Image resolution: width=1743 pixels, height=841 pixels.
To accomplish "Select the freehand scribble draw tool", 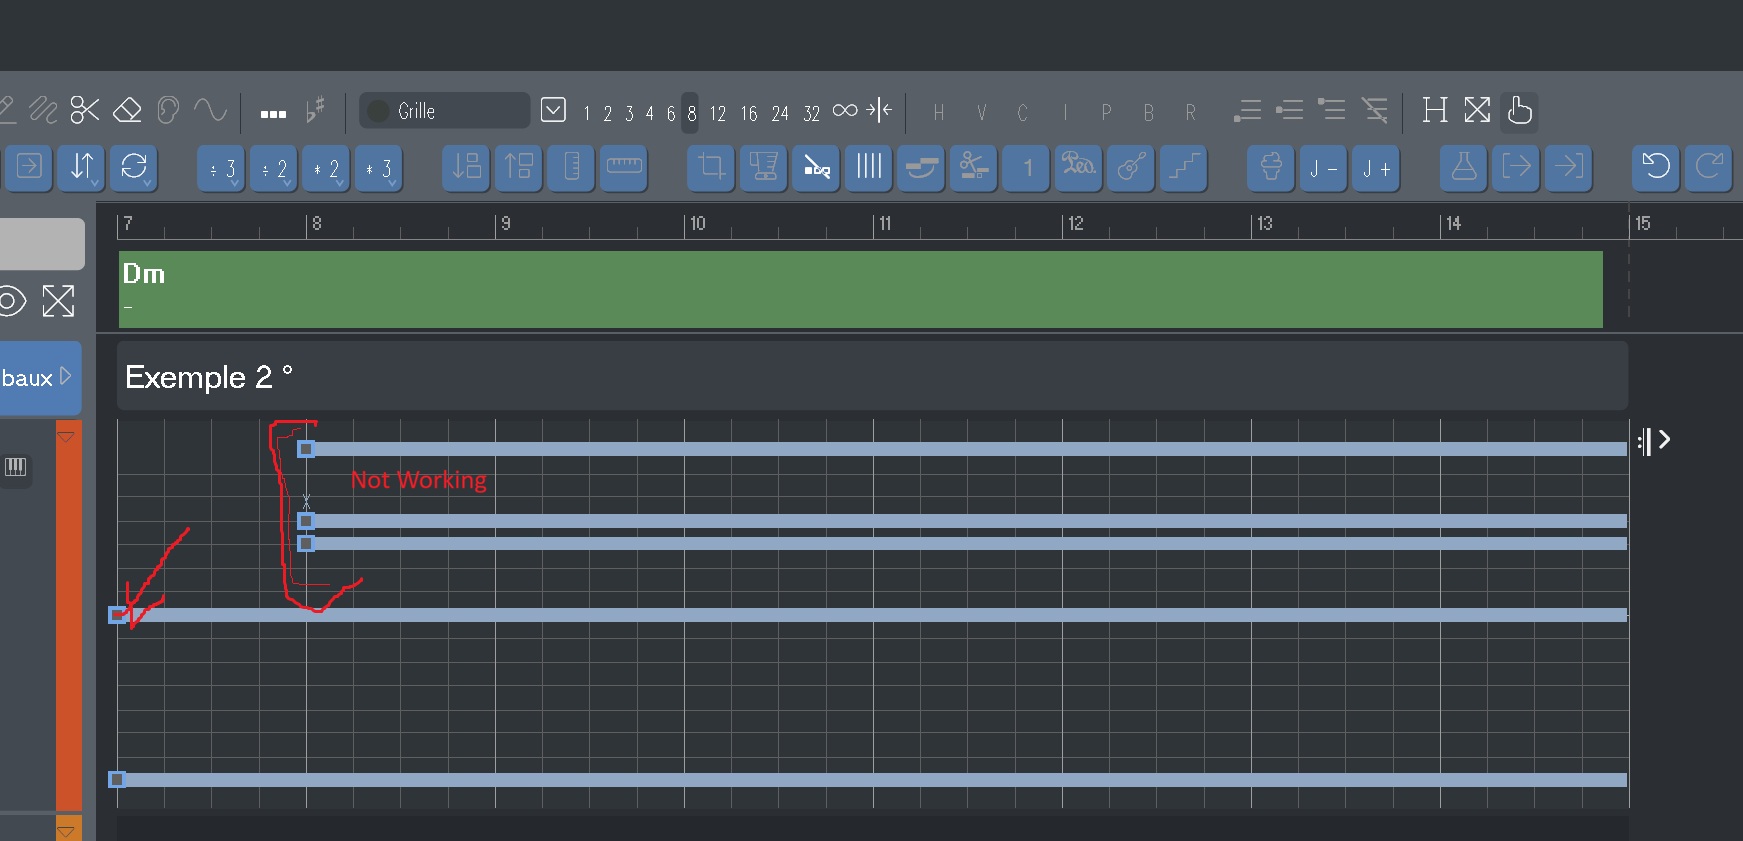I will (43, 110).
